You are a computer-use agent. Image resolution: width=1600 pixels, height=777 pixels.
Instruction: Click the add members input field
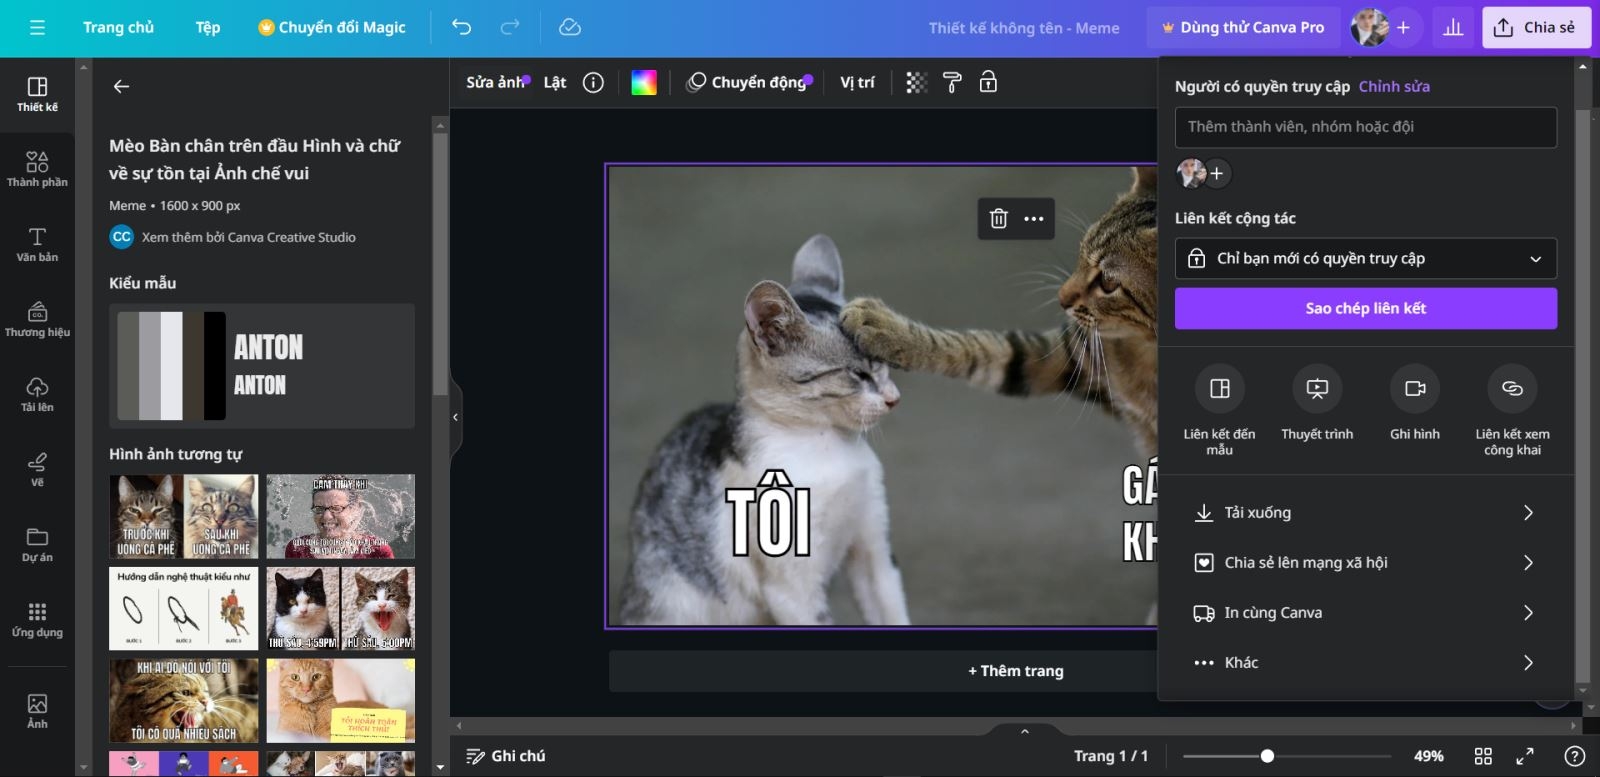pyautogui.click(x=1366, y=127)
